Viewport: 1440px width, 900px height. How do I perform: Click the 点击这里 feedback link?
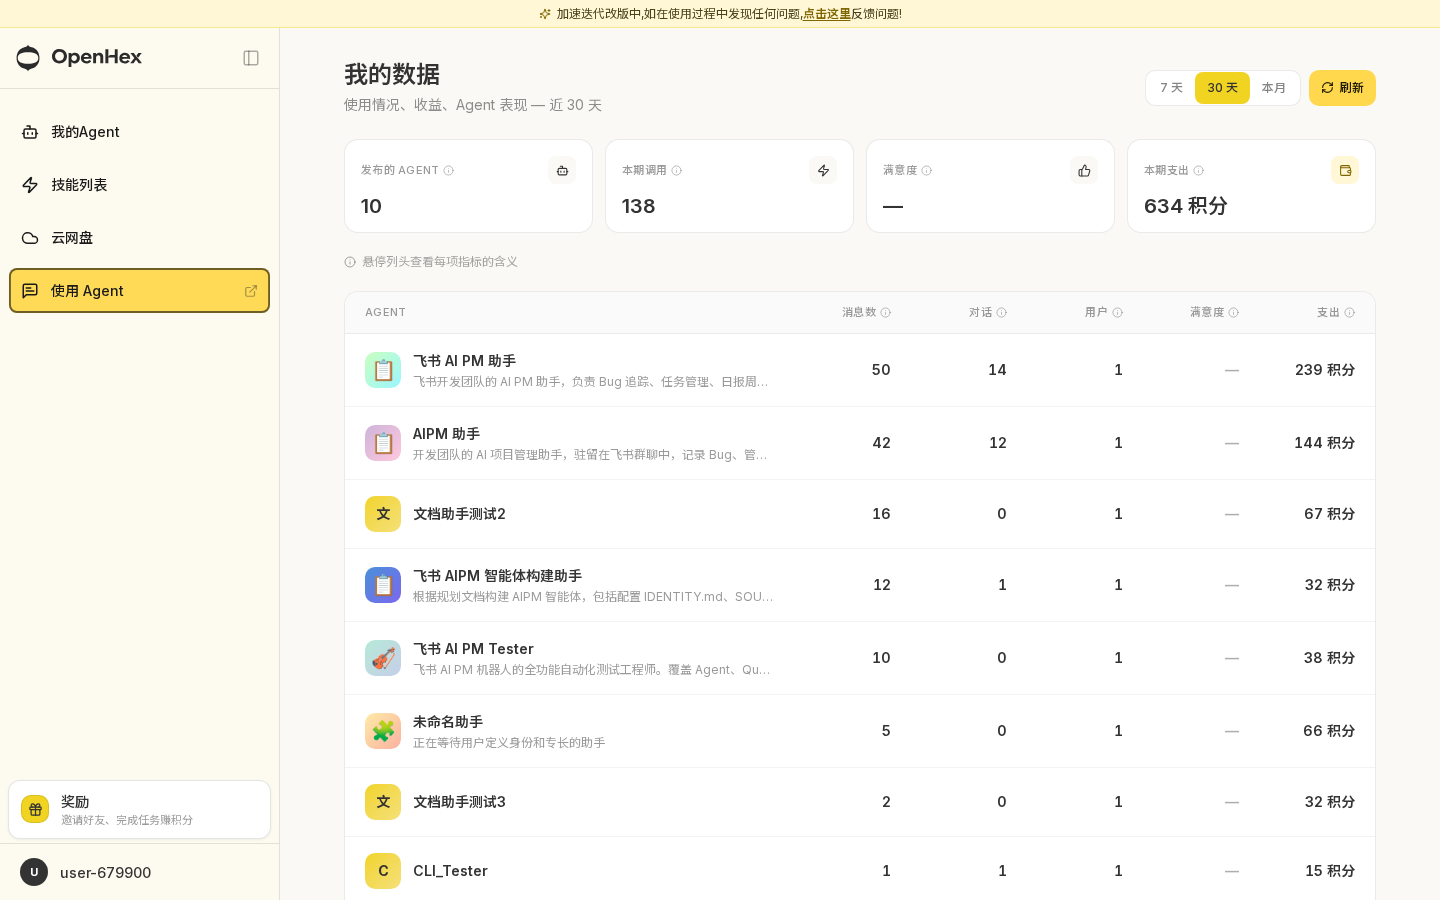[827, 14]
